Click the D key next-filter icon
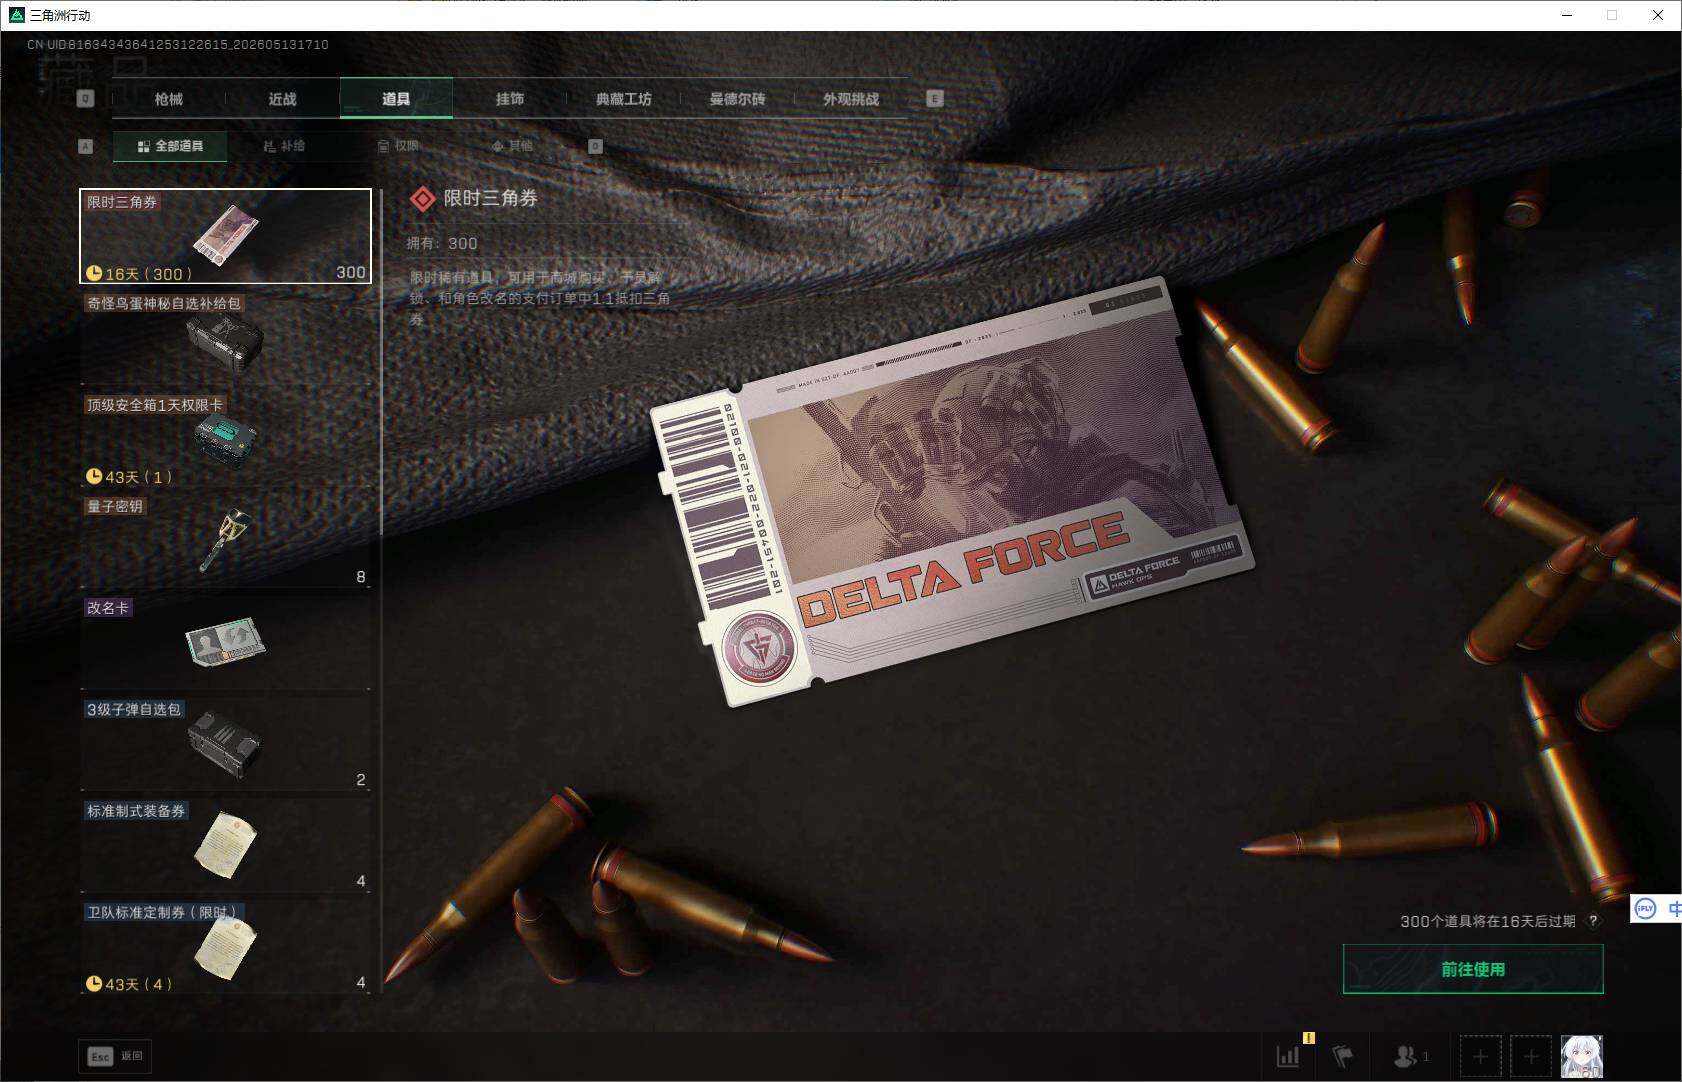The image size is (1682, 1082). coord(595,146)
